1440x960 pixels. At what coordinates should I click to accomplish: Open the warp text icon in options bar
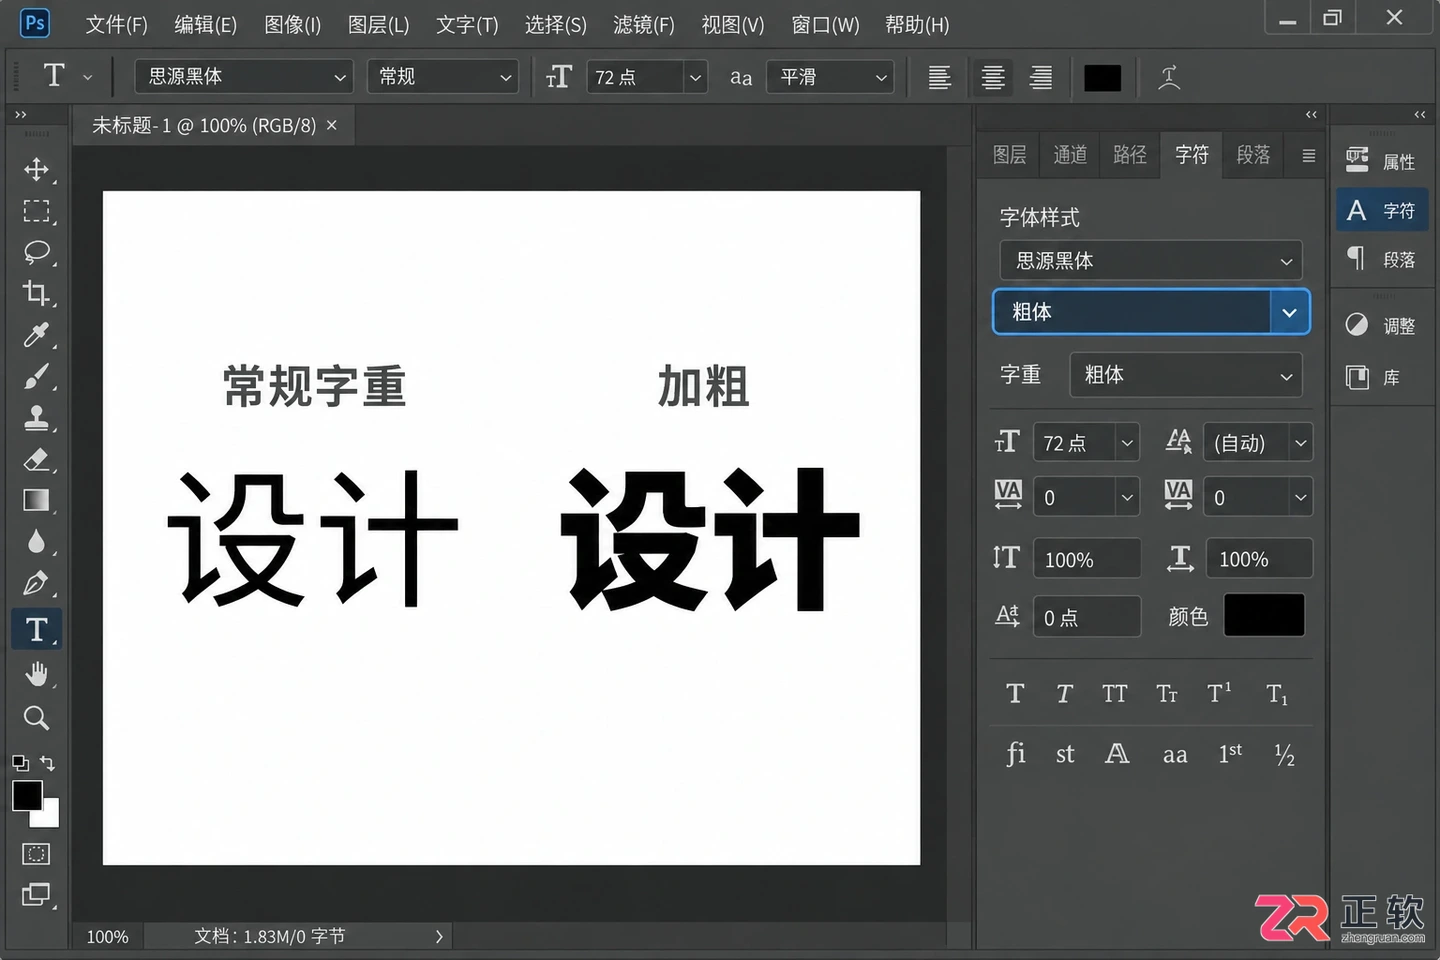(1169, 77)
